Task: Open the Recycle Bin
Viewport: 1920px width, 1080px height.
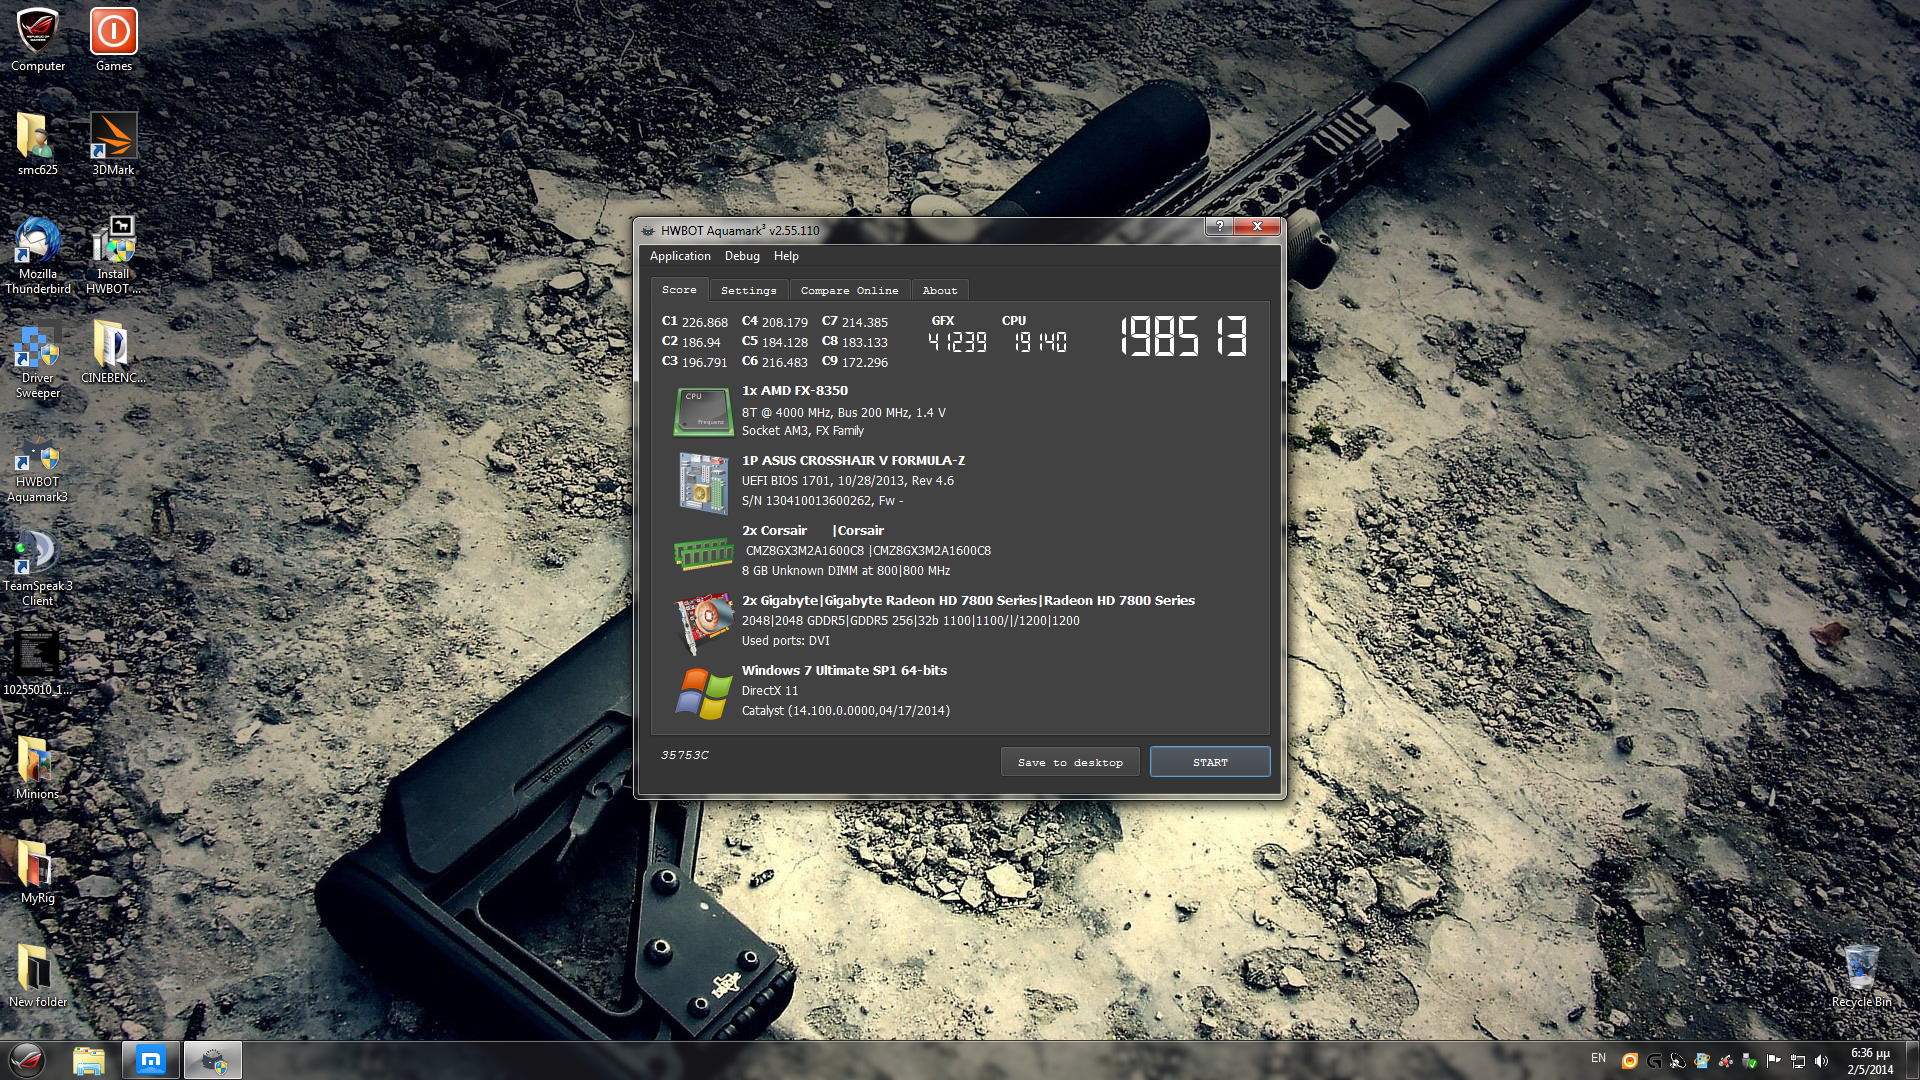Action: pyautogui.click(x=1861, y=976)
